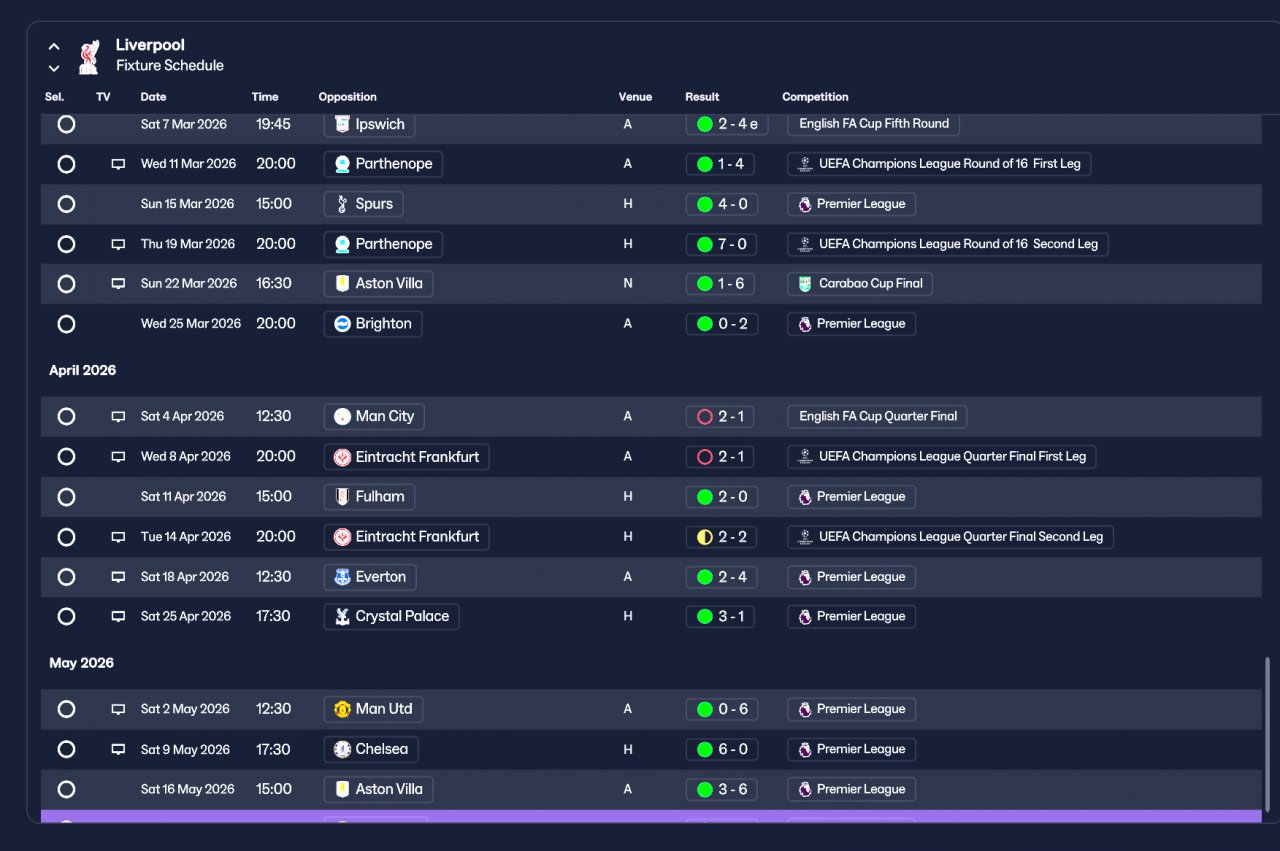The image size is (1280, 851).
Task: Open the English FA Cup Fifth Round competition
Action: (x=874, y=124)
